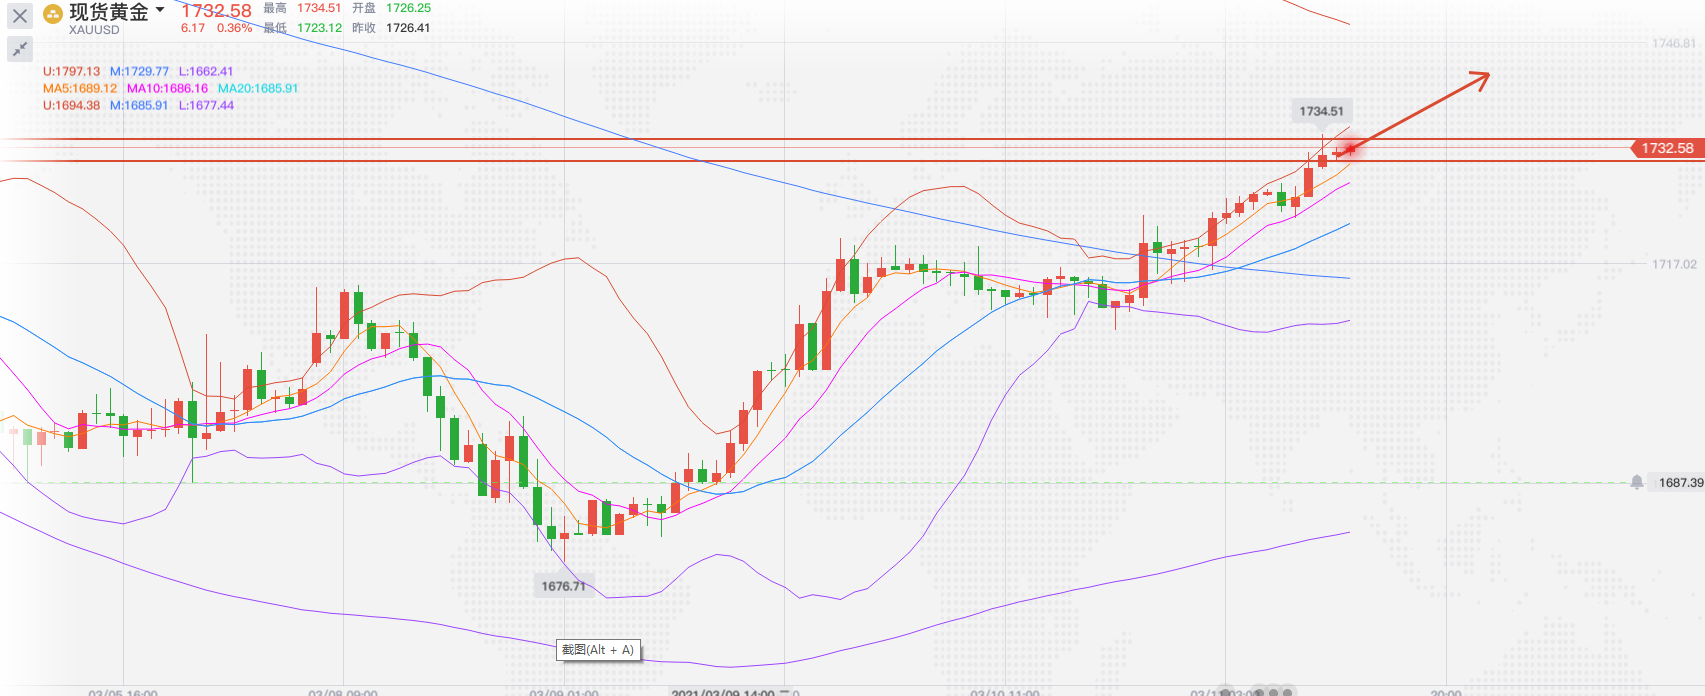This screenshot has height=696, width=1705.
Task: Click the MA10 indicator legend value
Action: tap(167, 88)
